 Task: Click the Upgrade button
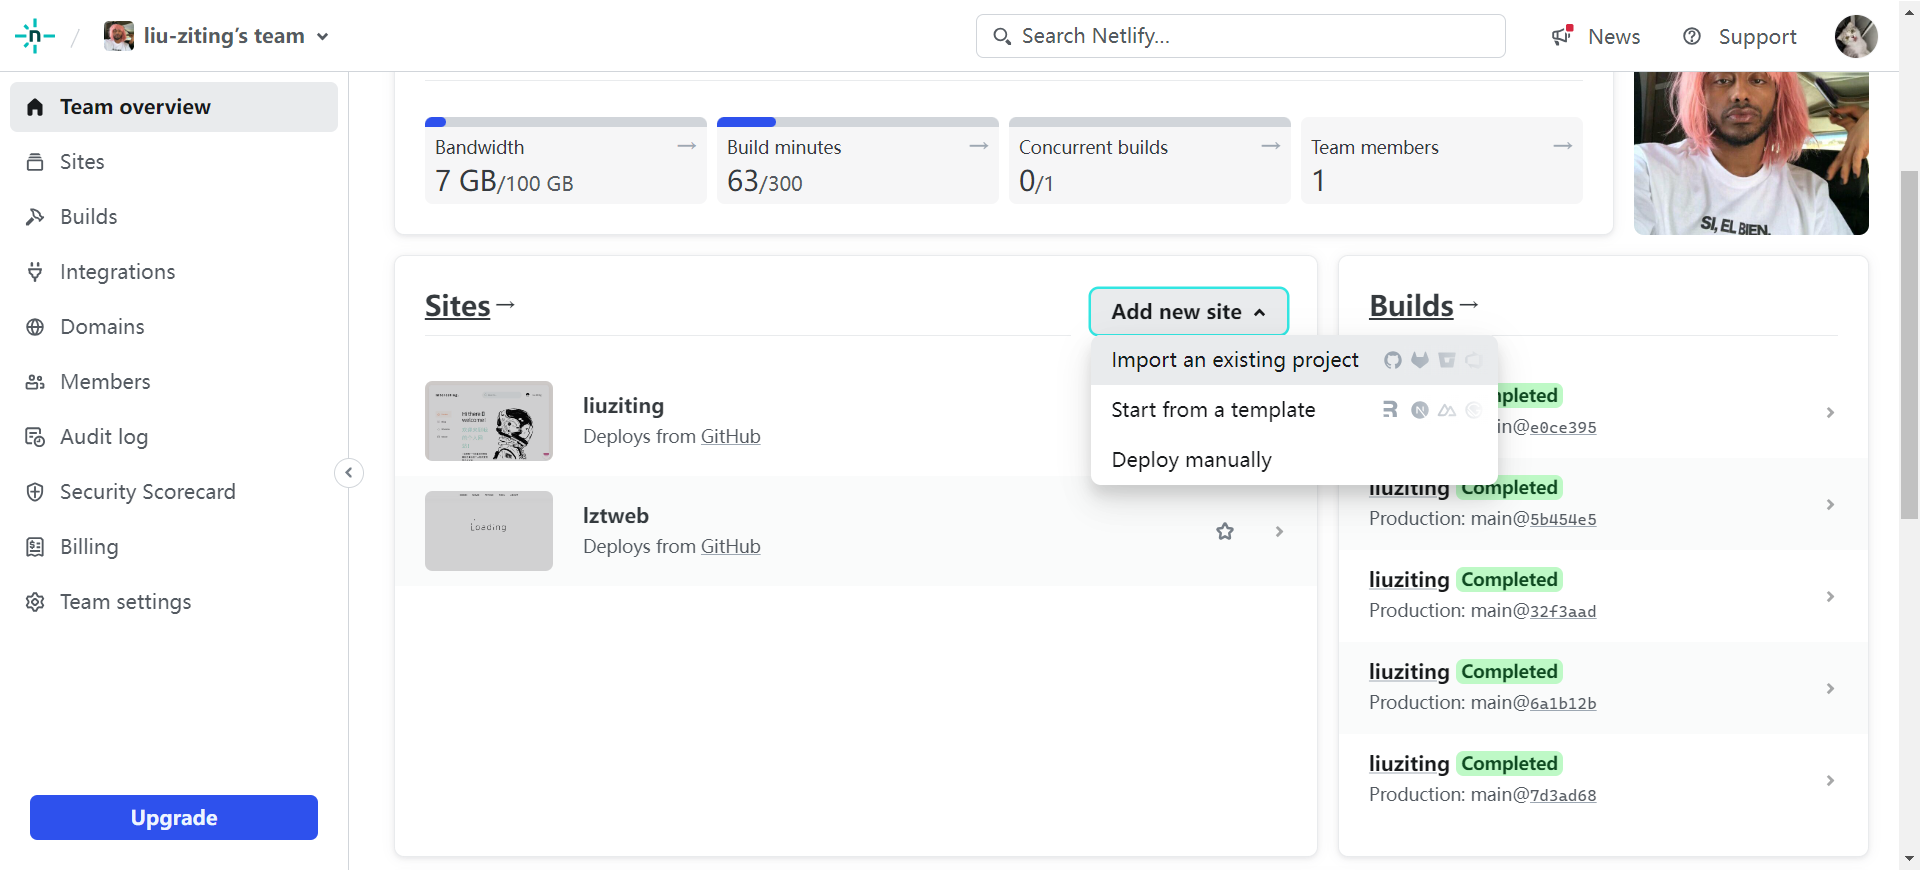(174, 818)
